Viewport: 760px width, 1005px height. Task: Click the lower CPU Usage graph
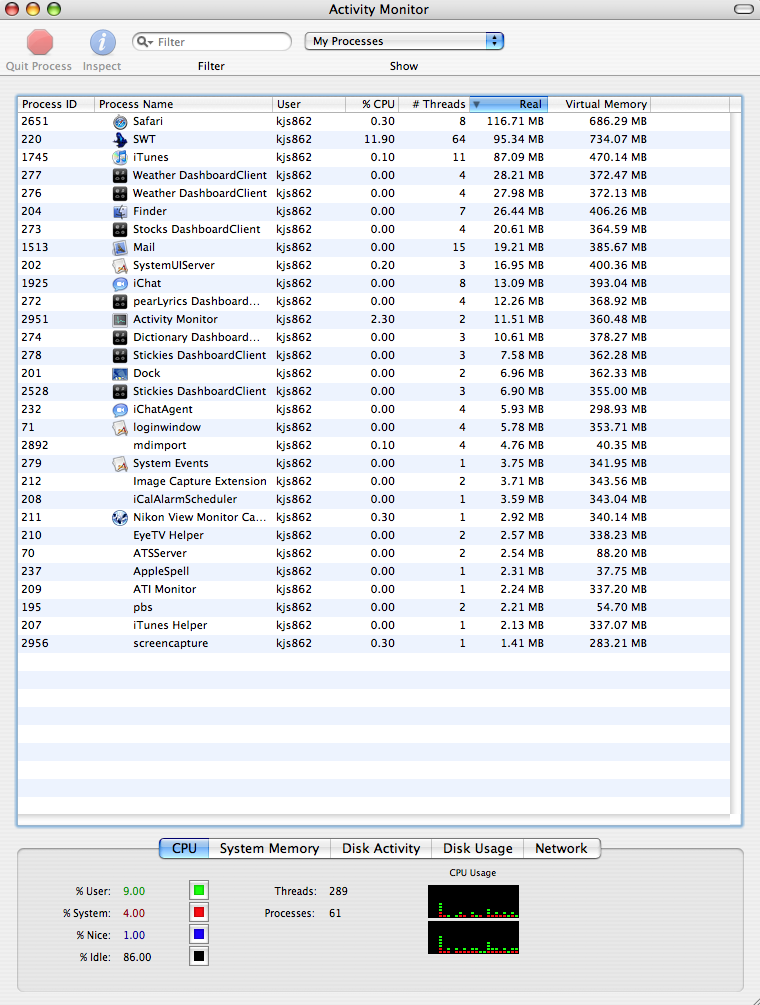(x=474, y=938)
